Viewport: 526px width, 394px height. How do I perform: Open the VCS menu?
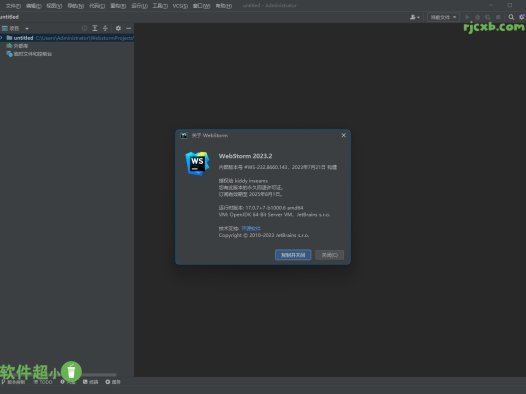pos(180,6)
